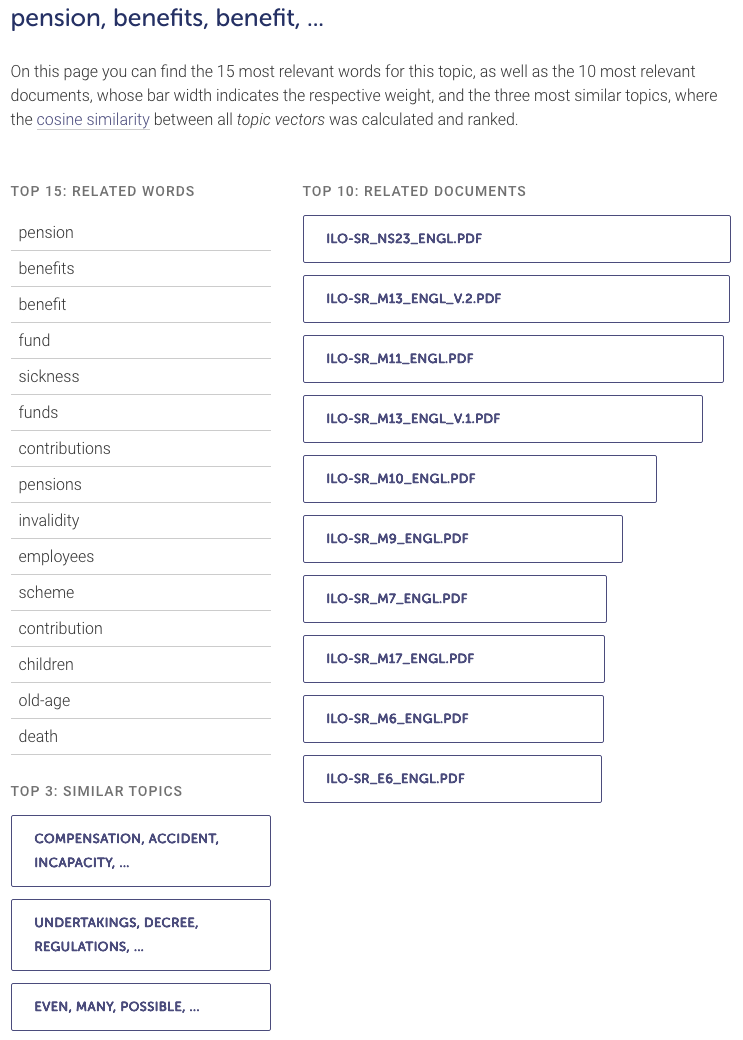The height and width of the screenshot is (1040, 743).
Task: Select the word 'old-age' in related words
Action: tap(42, 700)
